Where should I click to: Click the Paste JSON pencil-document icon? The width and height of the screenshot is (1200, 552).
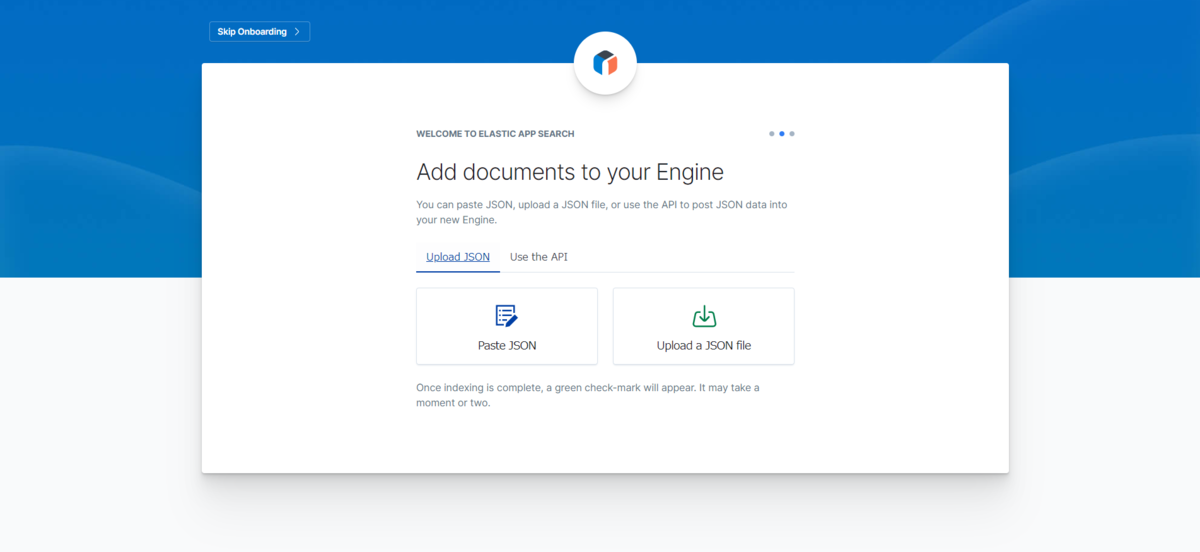[x=507, y=316]
